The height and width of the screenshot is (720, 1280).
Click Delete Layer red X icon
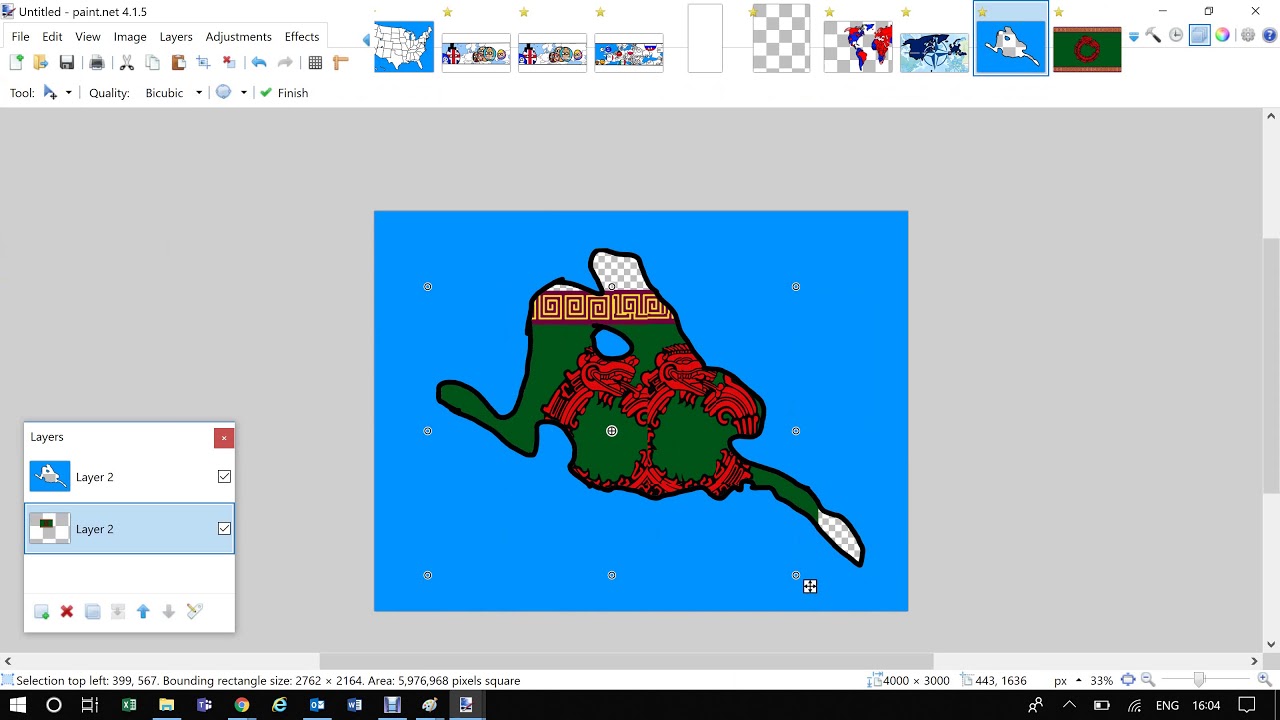click(x=67, y=611)
